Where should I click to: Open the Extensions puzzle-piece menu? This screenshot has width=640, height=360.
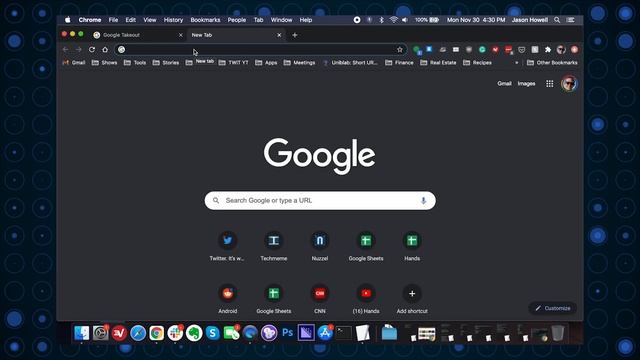pyautogui.click(x=548, y=49)
